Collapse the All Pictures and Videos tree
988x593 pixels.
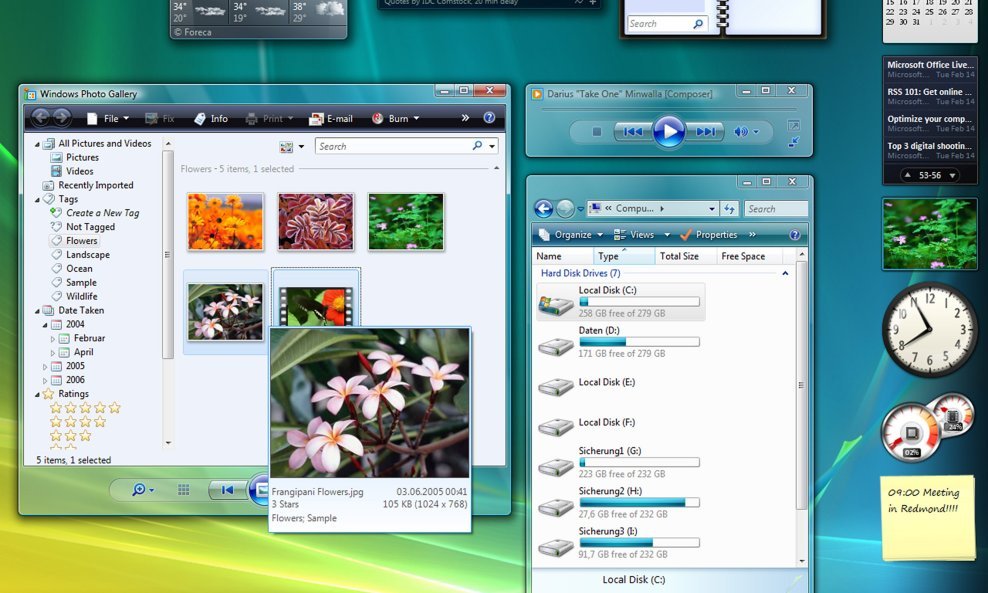[37, 144]
